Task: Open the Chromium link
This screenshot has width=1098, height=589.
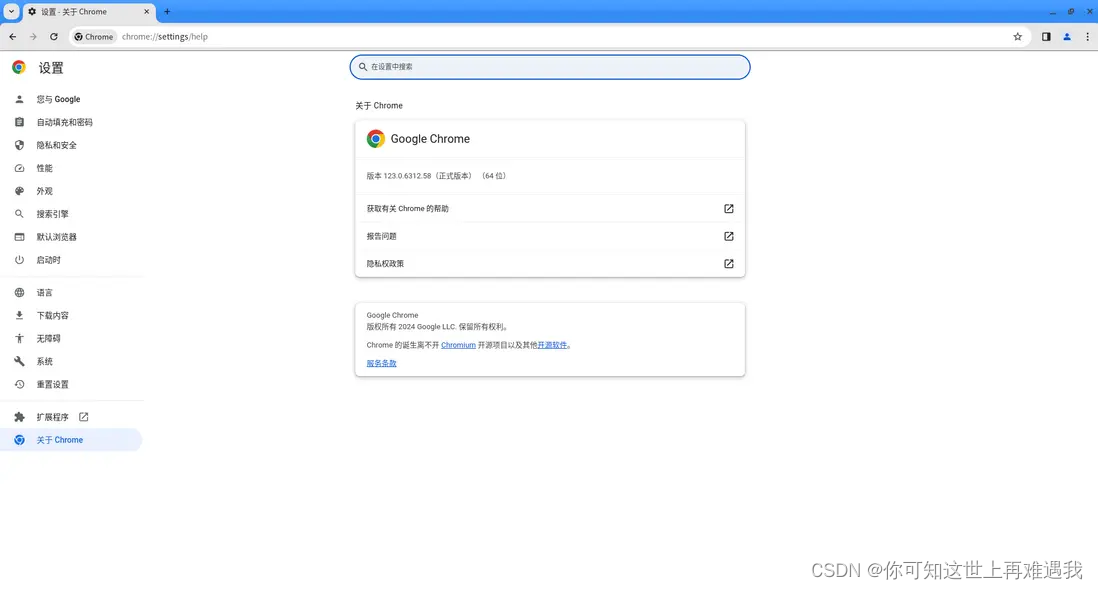Action: [x=458, y=345]
